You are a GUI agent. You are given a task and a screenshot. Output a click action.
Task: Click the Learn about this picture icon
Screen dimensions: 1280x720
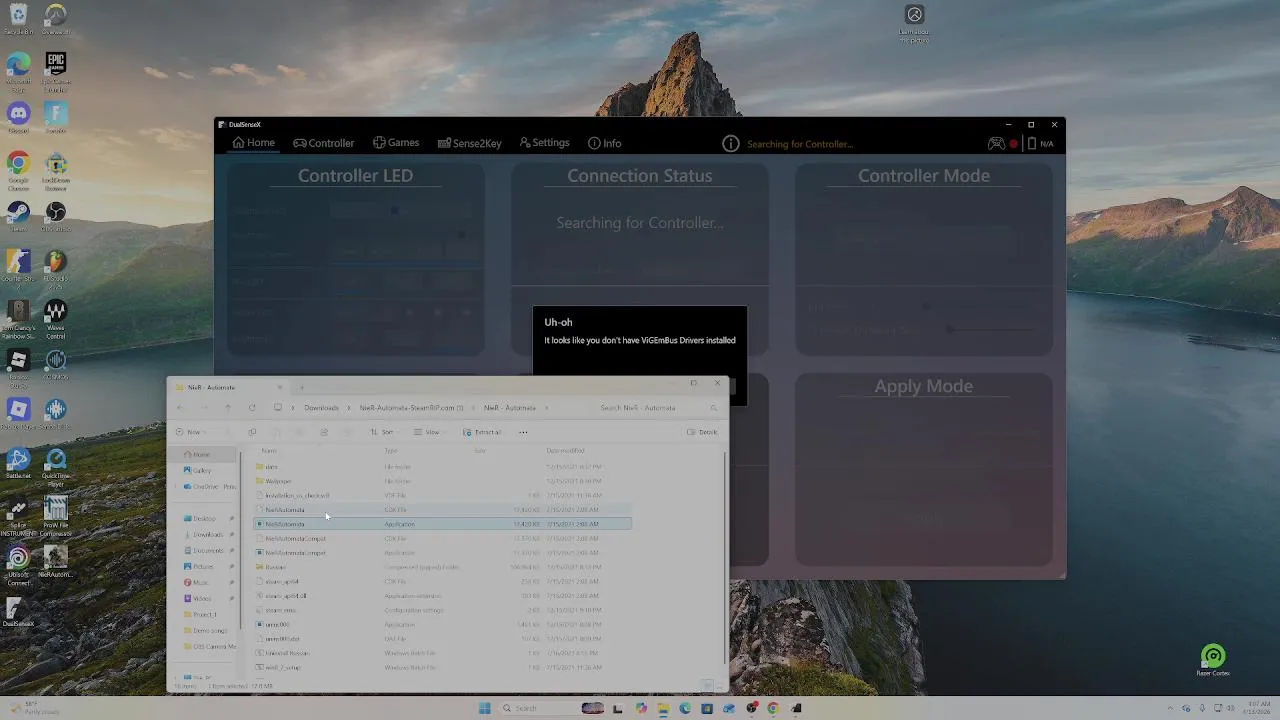[x=914, y=23]
